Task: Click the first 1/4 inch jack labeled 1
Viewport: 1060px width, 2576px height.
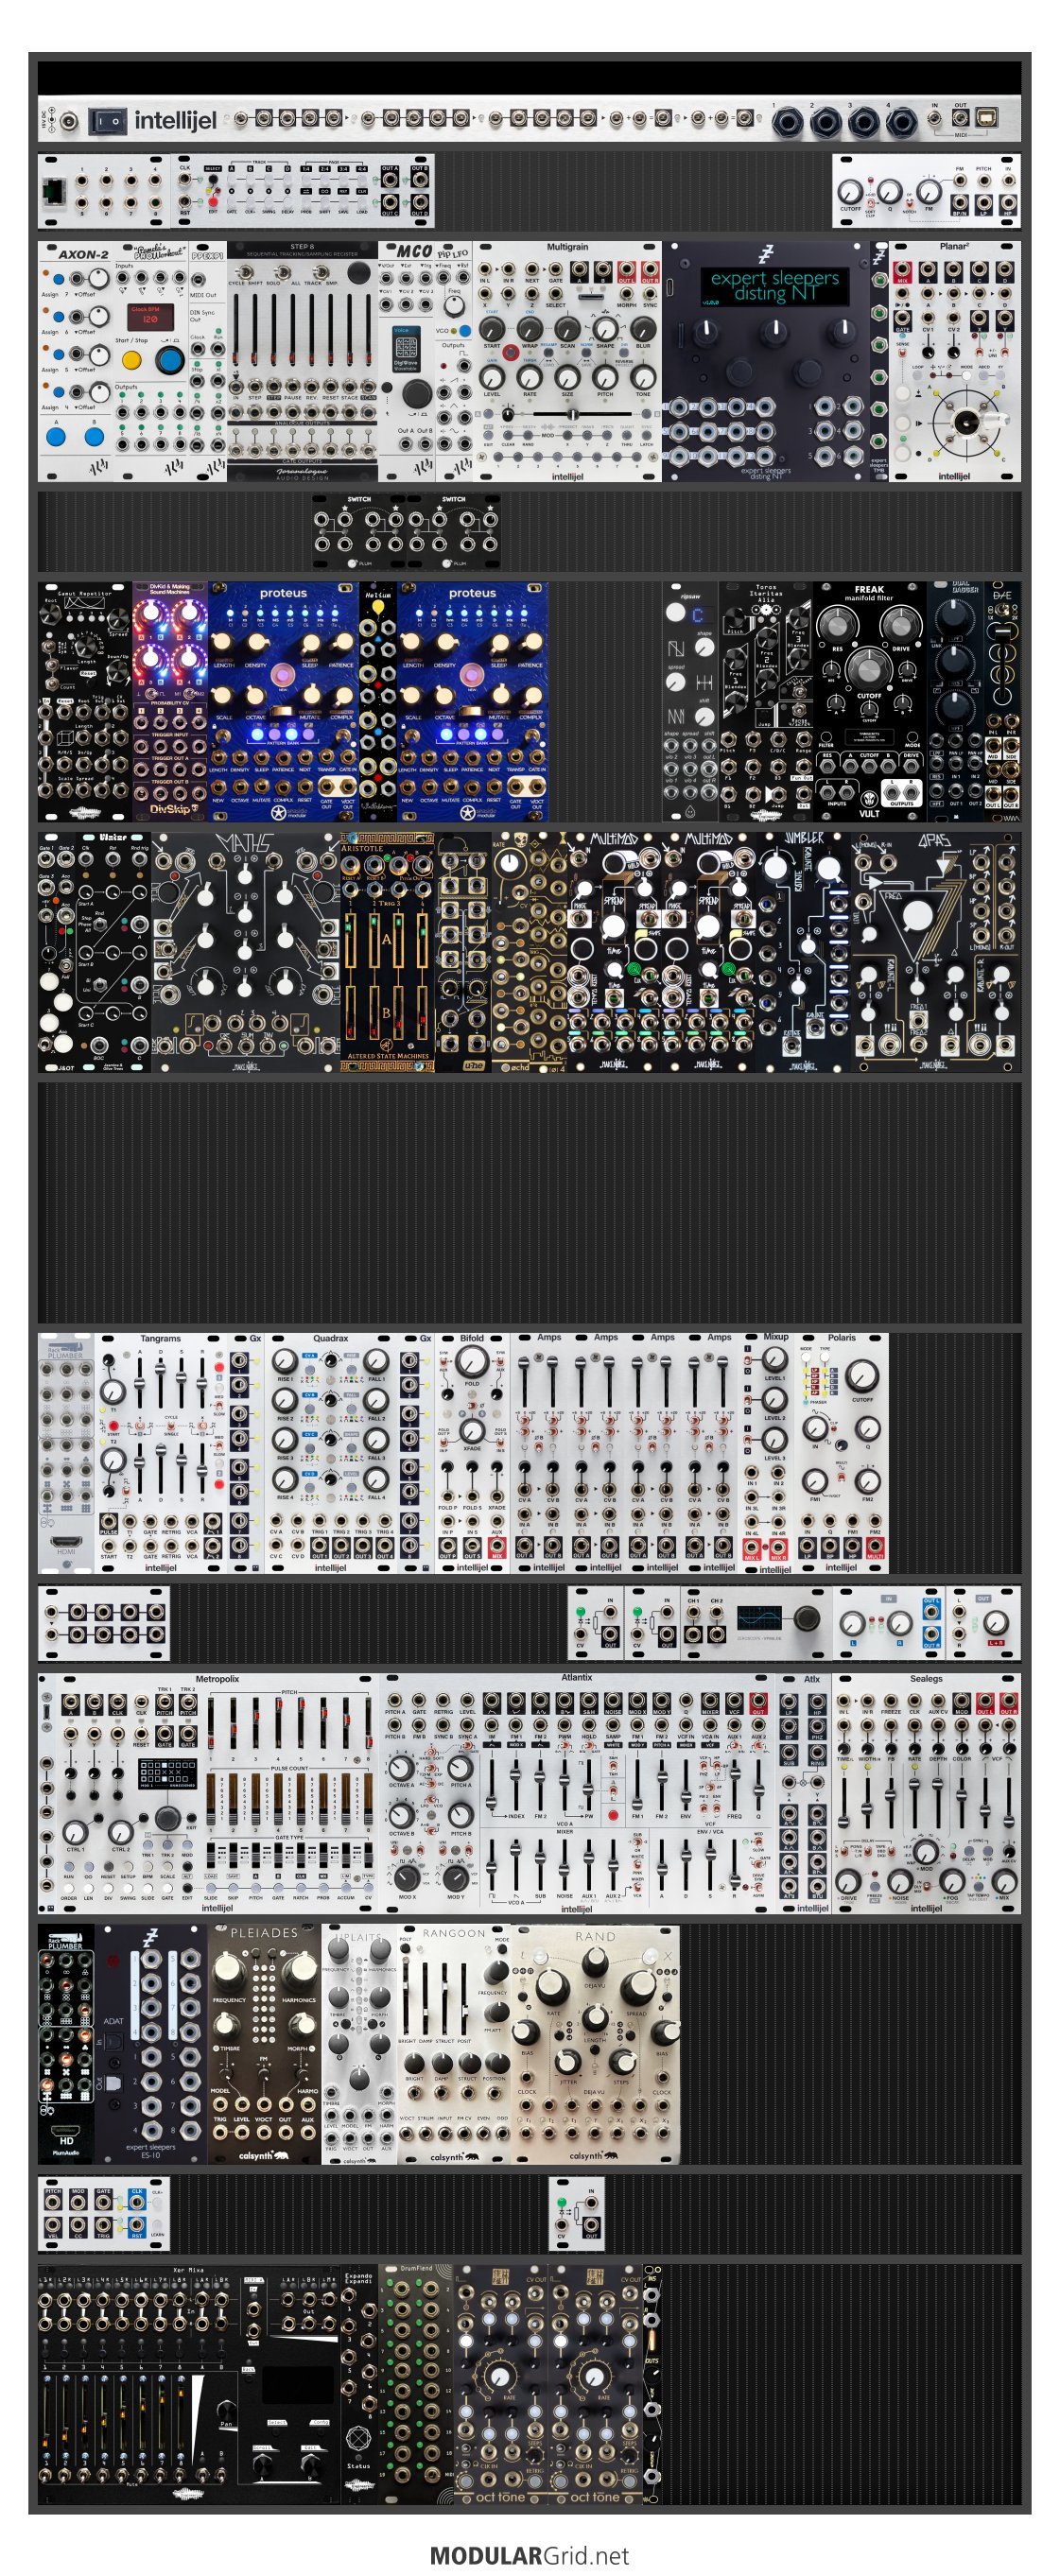Action: [x=786, y=124]
